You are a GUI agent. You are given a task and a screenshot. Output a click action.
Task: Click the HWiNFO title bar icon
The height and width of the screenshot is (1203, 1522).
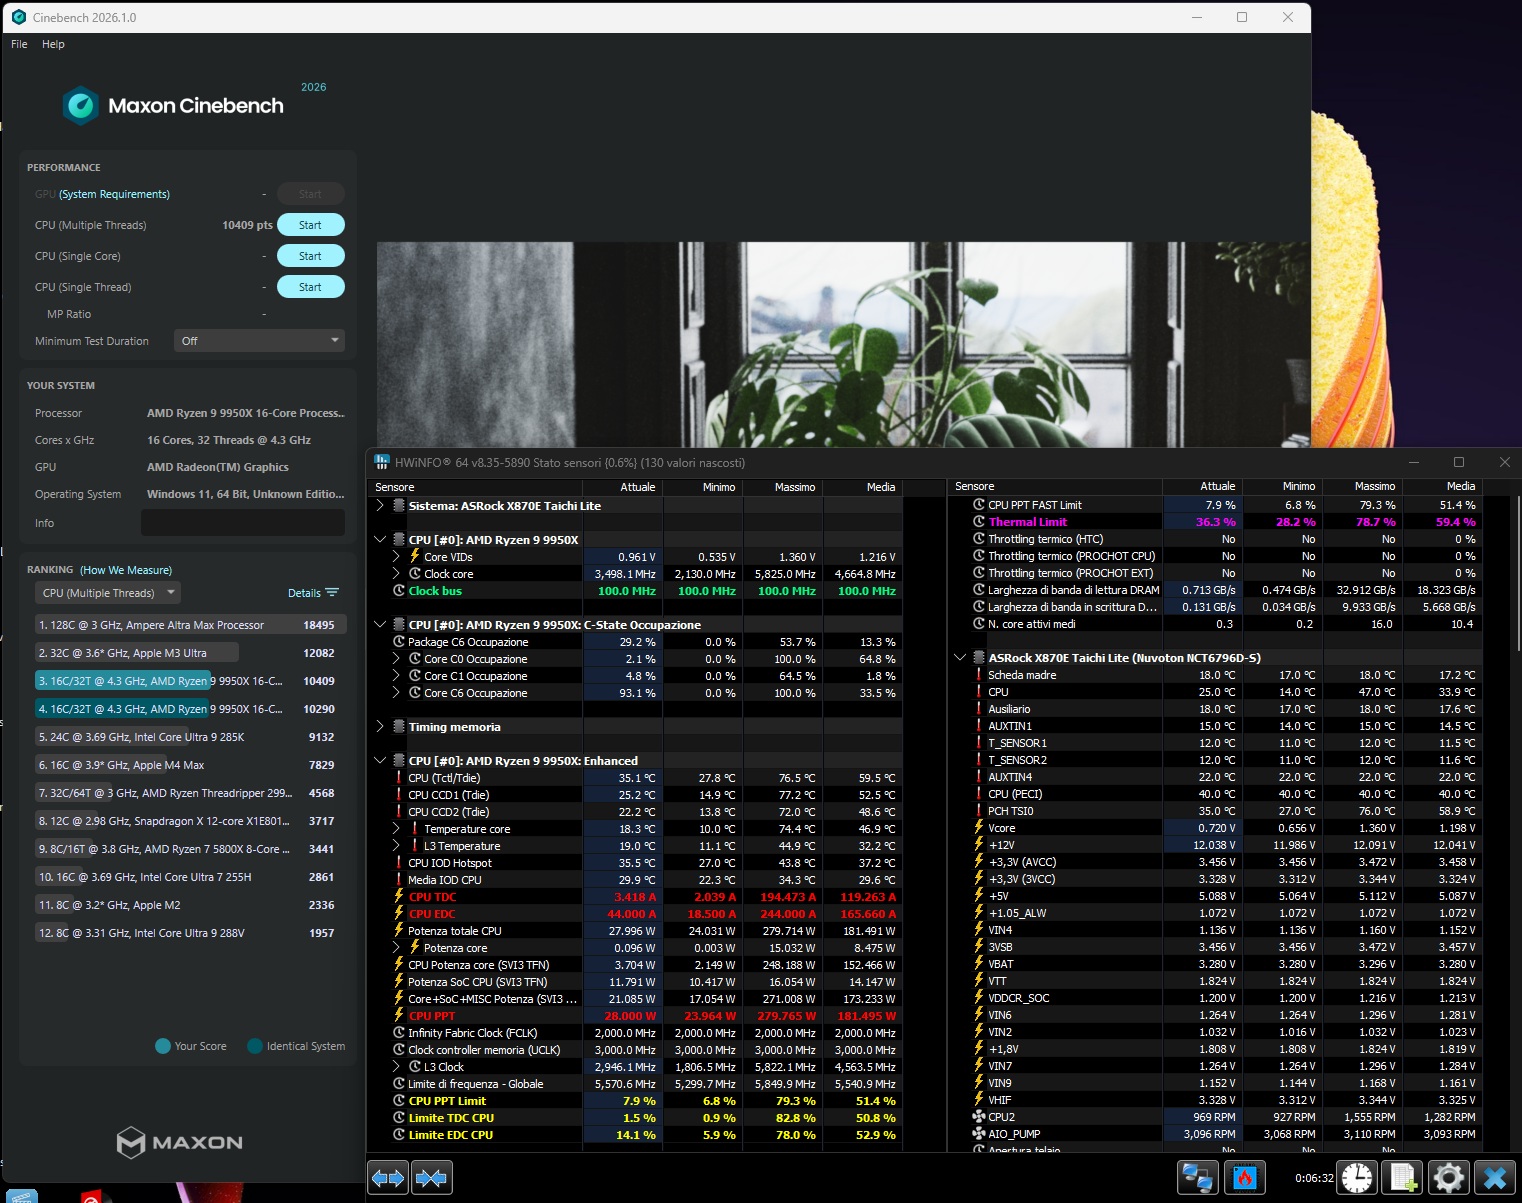(x=381, y=462)
